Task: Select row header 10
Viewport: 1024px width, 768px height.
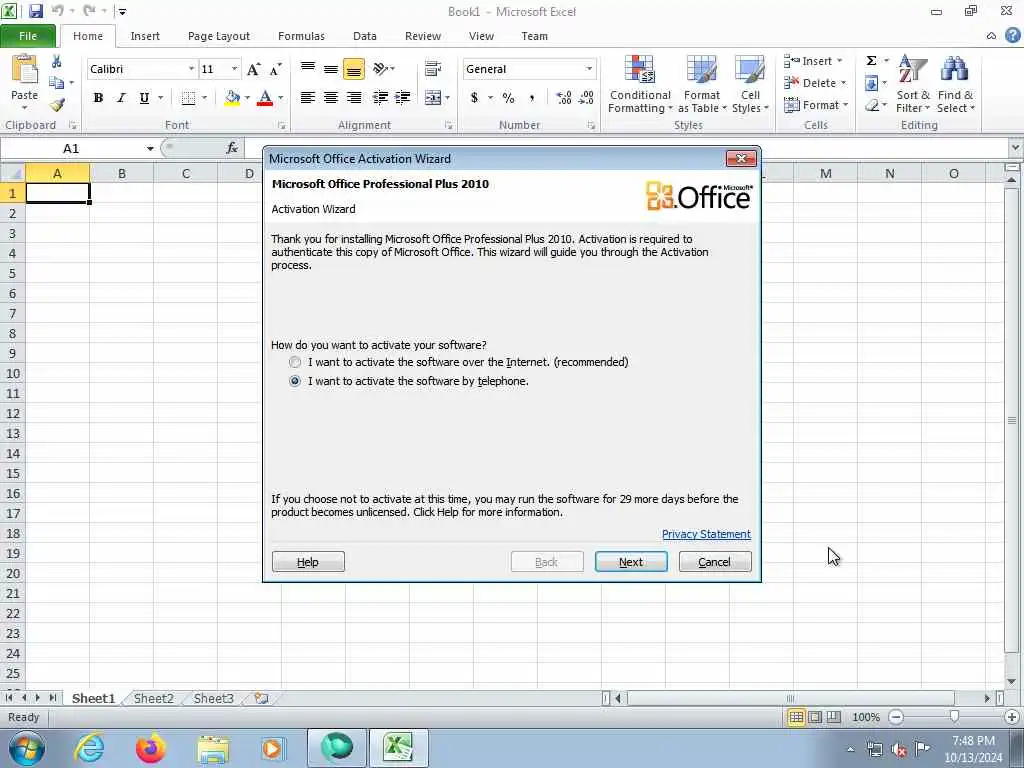Action: [13, 374]
